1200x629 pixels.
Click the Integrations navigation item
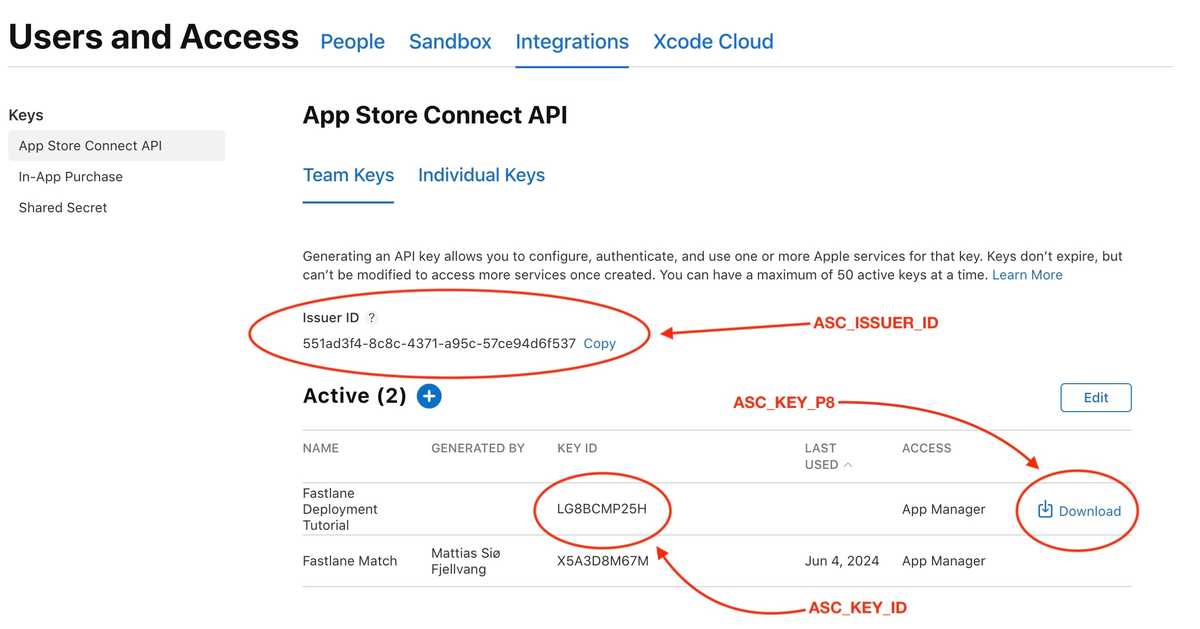coord(572,41)
